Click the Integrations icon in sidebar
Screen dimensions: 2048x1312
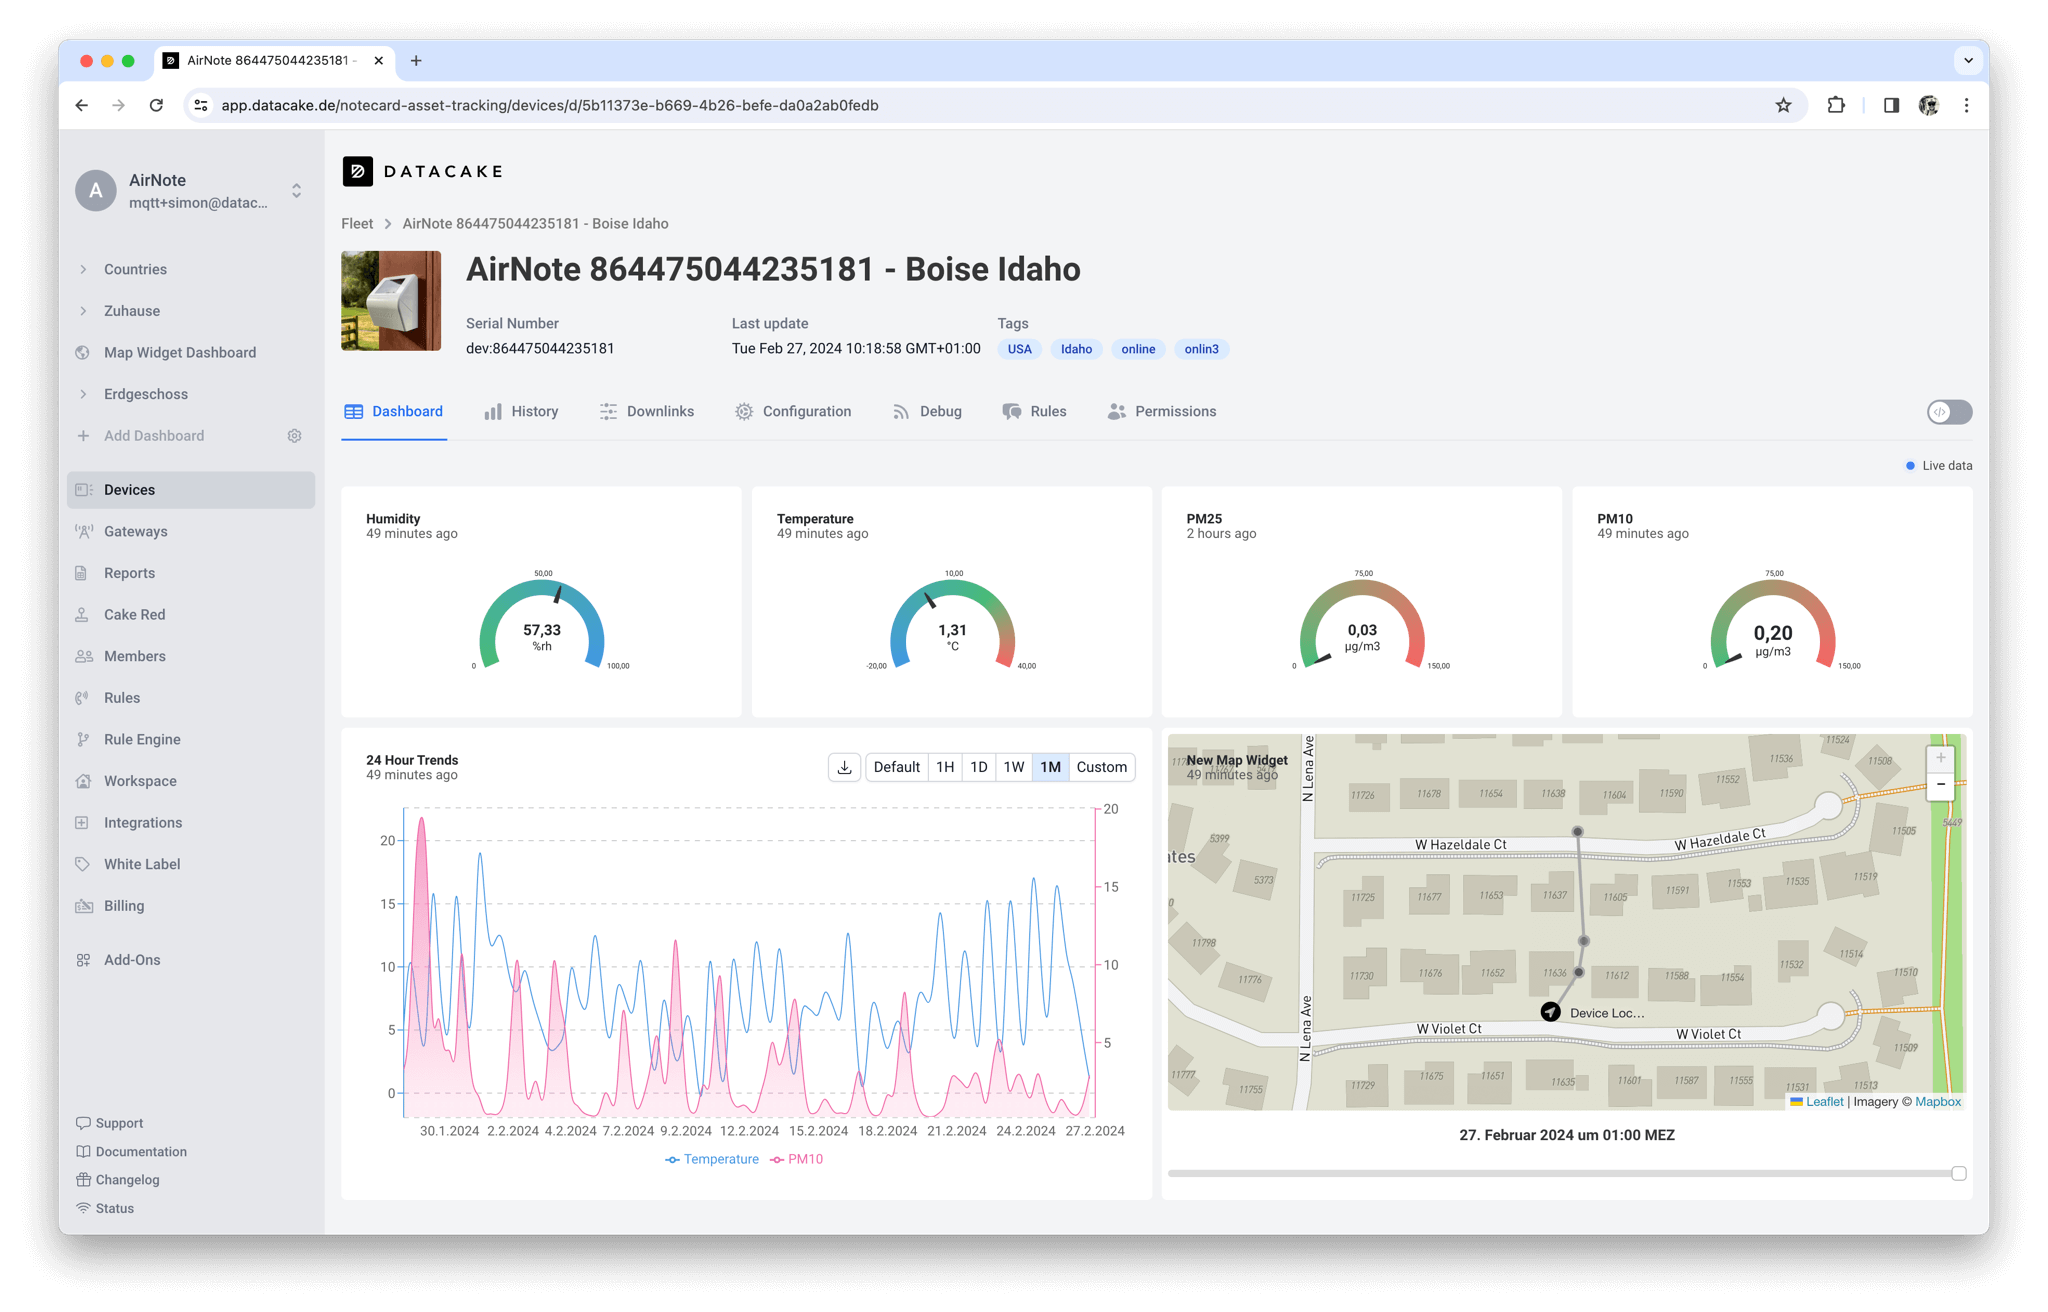pyautogui.click(x=82, y=822)
